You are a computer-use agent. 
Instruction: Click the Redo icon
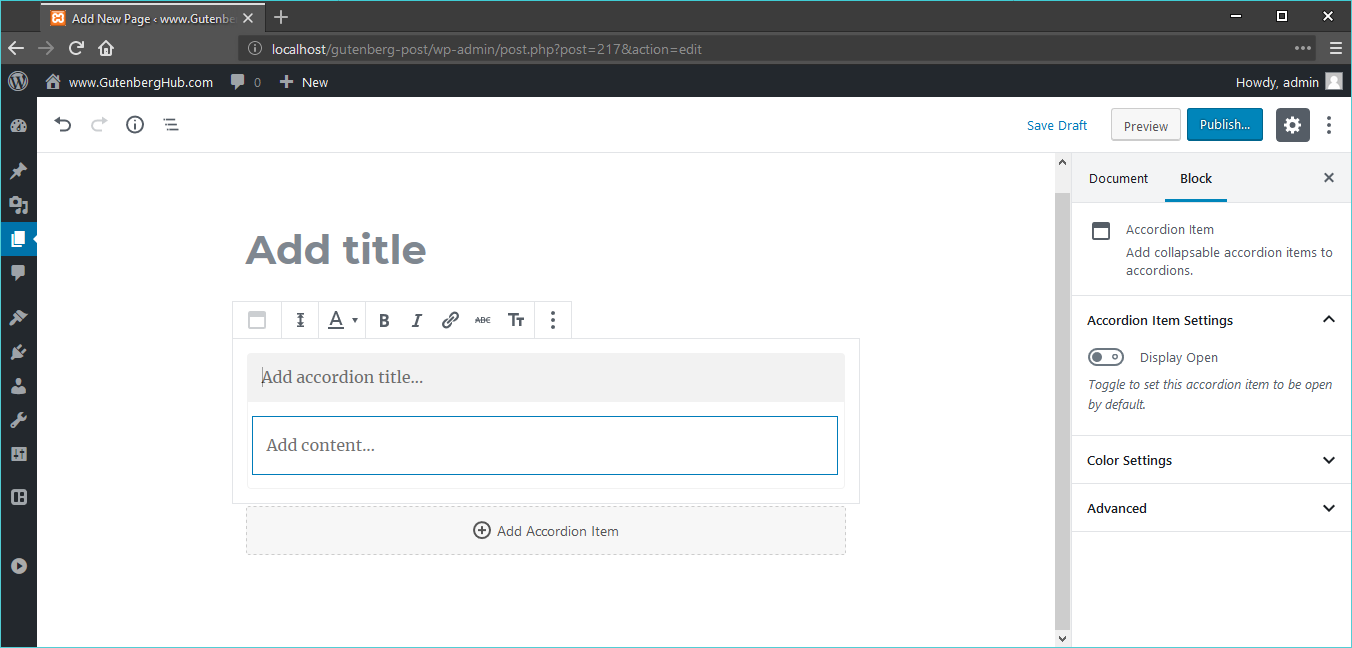pyautogui.click(x=98, y=124)
